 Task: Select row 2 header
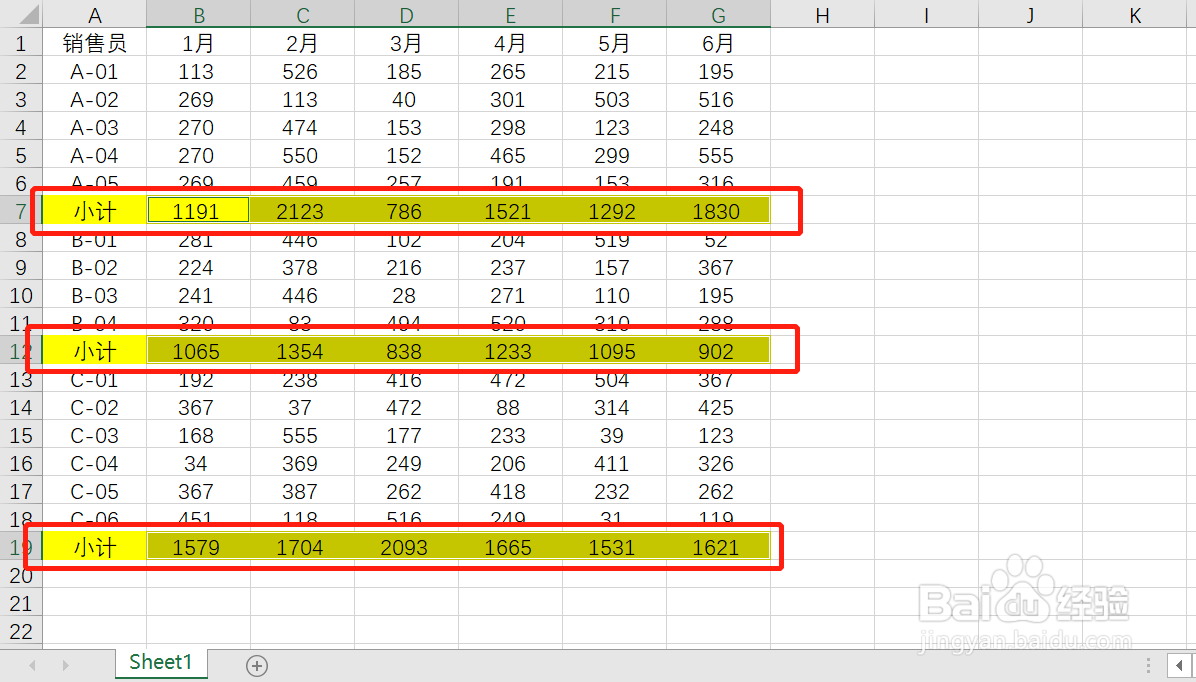pos(21,72)
